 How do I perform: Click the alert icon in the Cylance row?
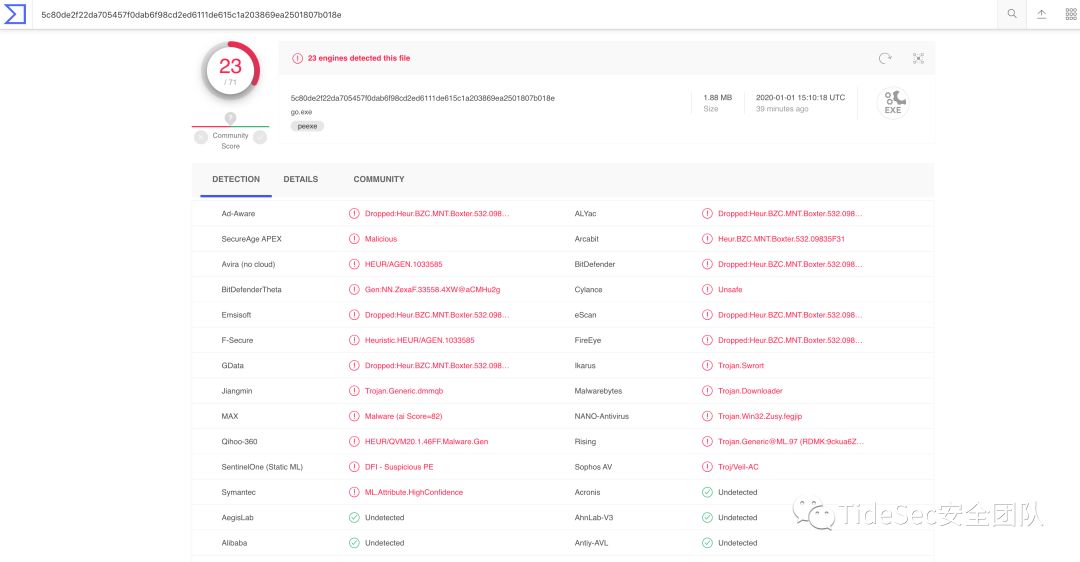click(707, 289)
